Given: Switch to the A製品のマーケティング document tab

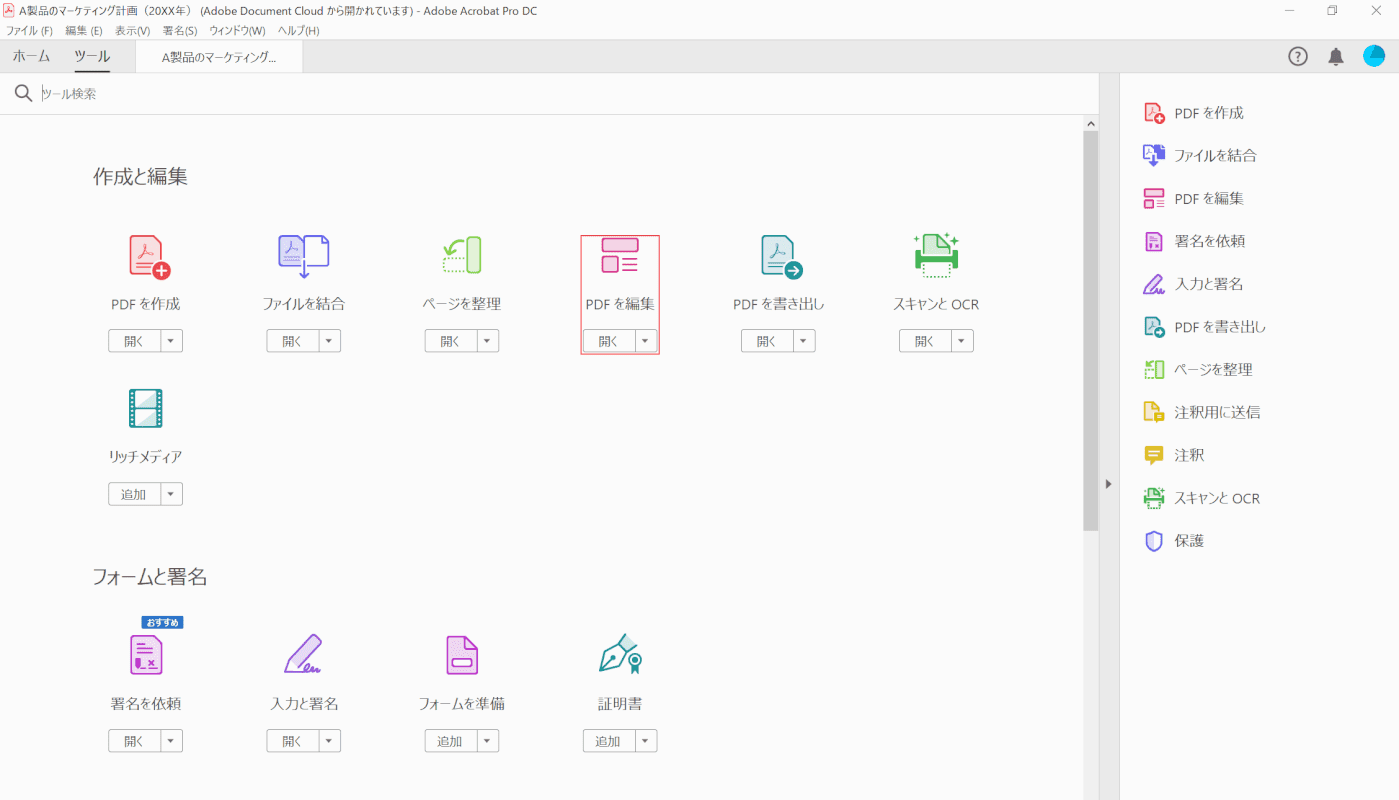Looking at the screenshot, I should pos(219,57).
